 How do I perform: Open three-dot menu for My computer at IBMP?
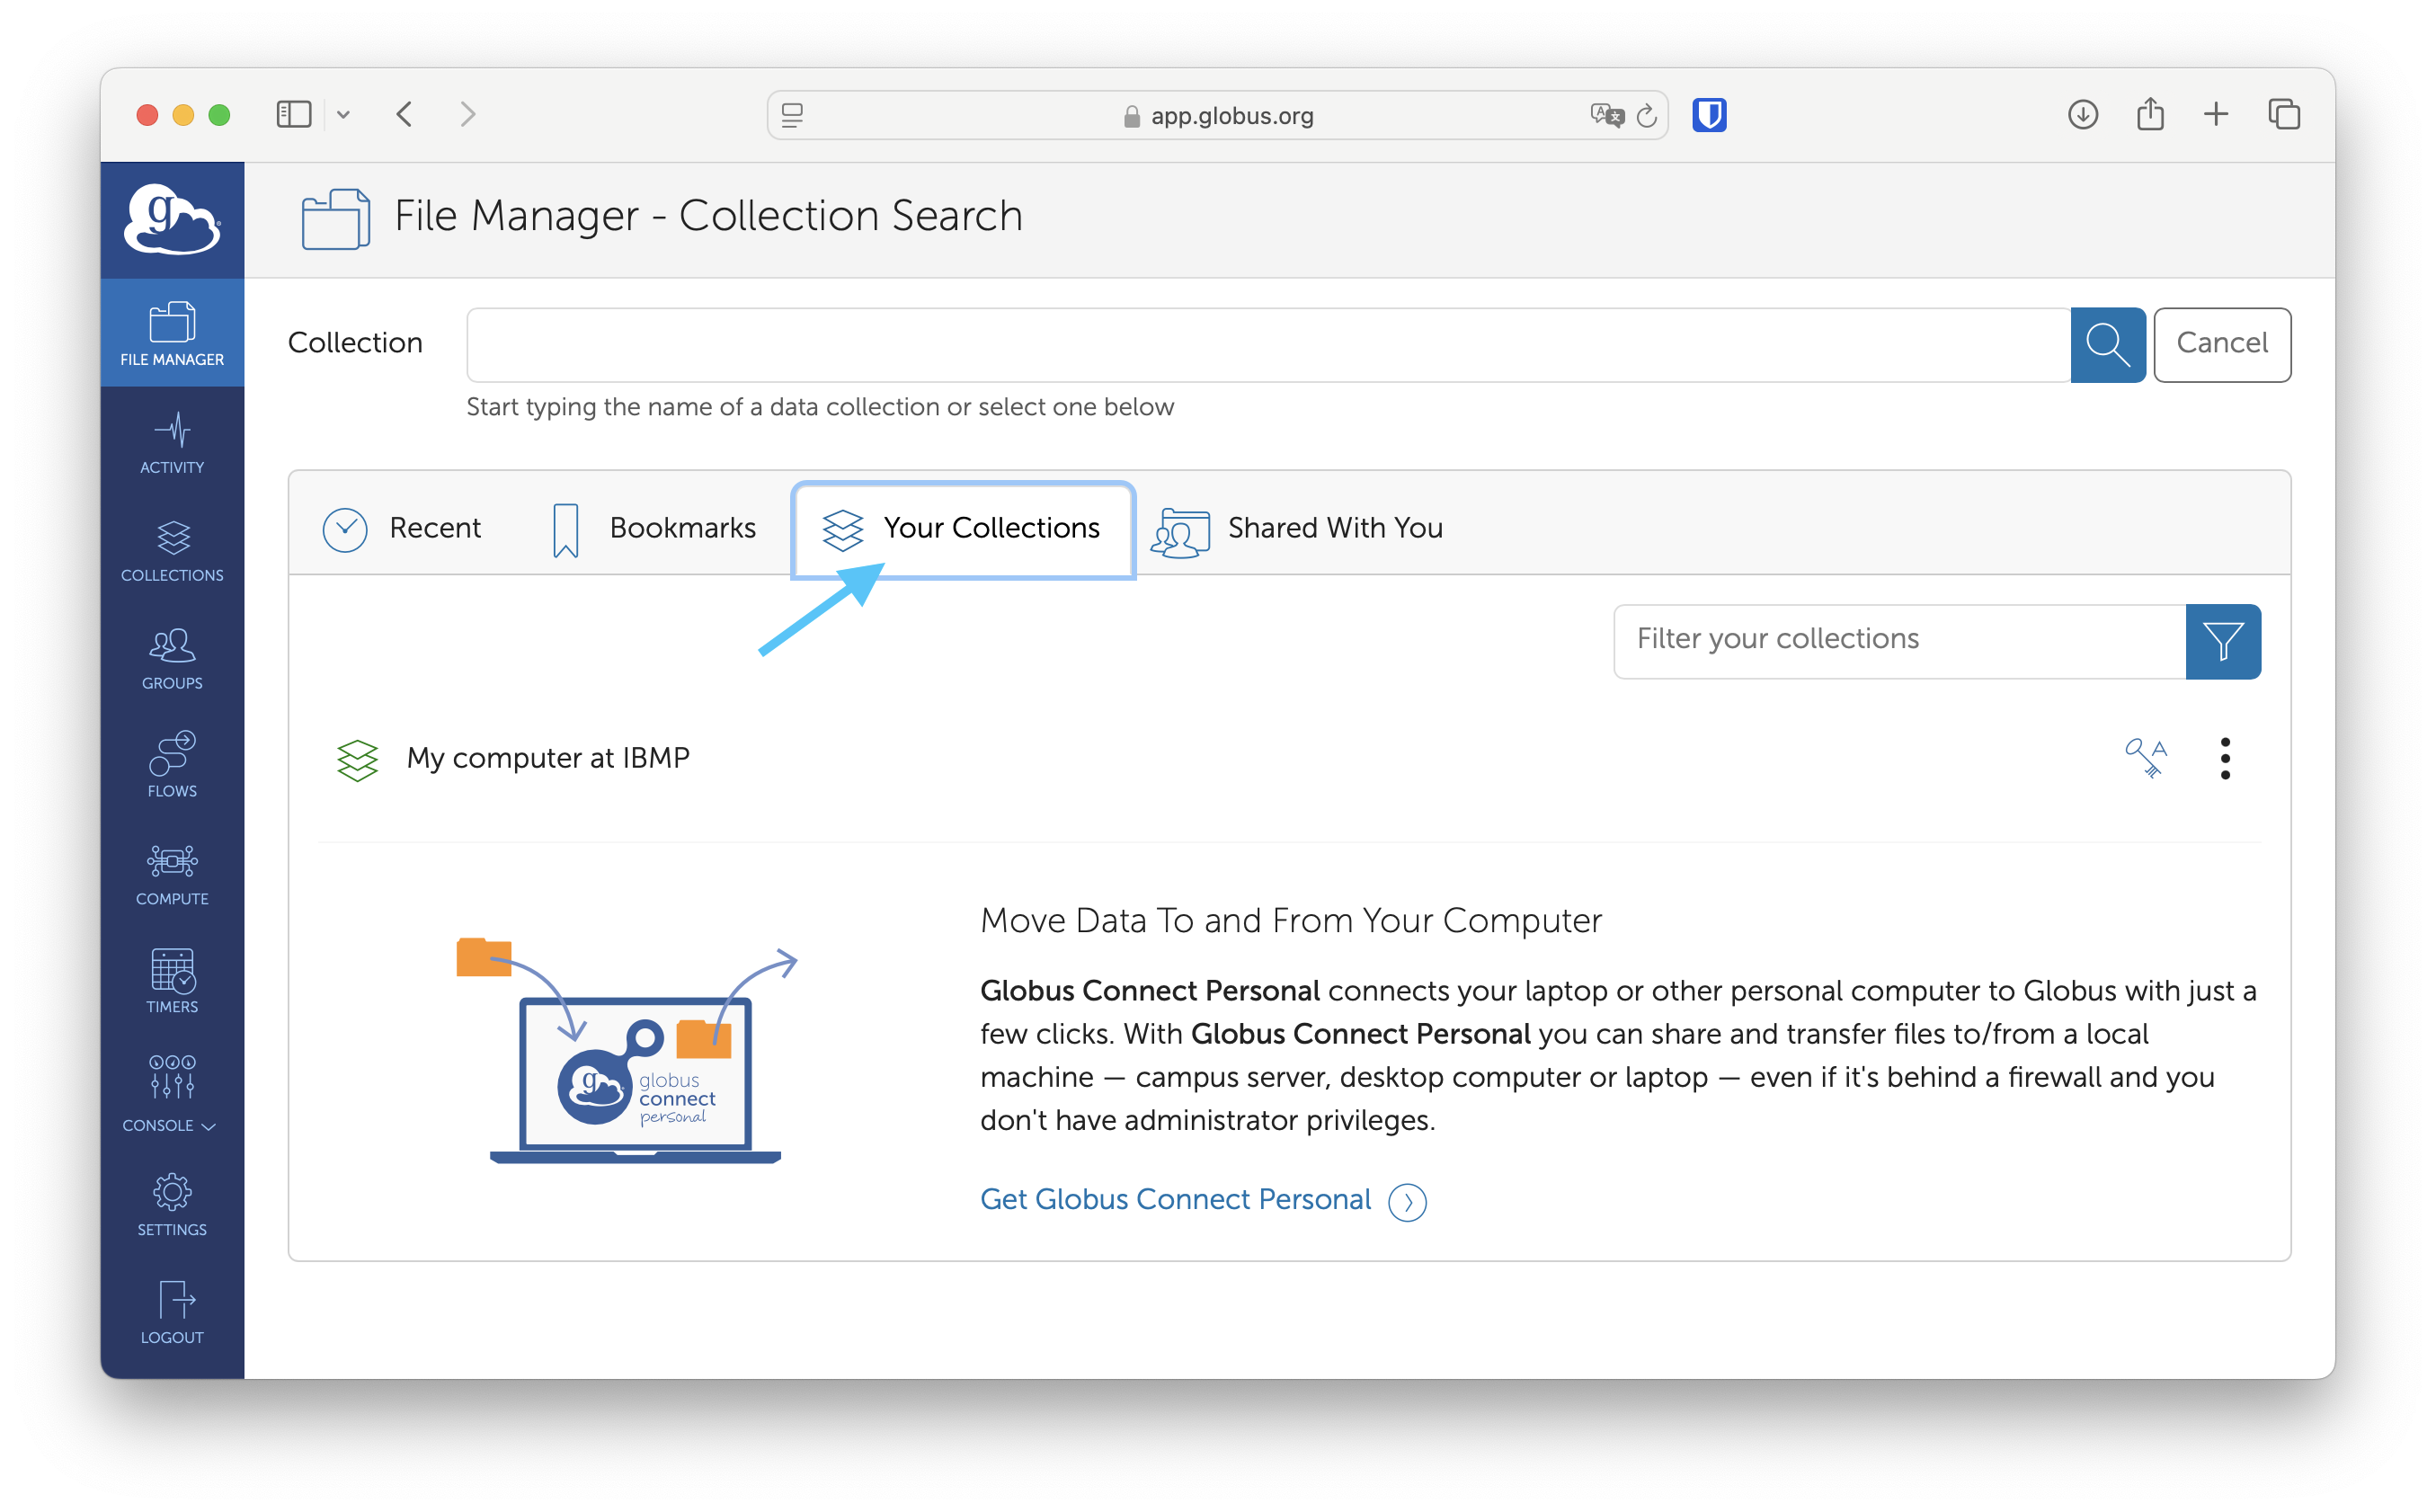click(2225, 758)
